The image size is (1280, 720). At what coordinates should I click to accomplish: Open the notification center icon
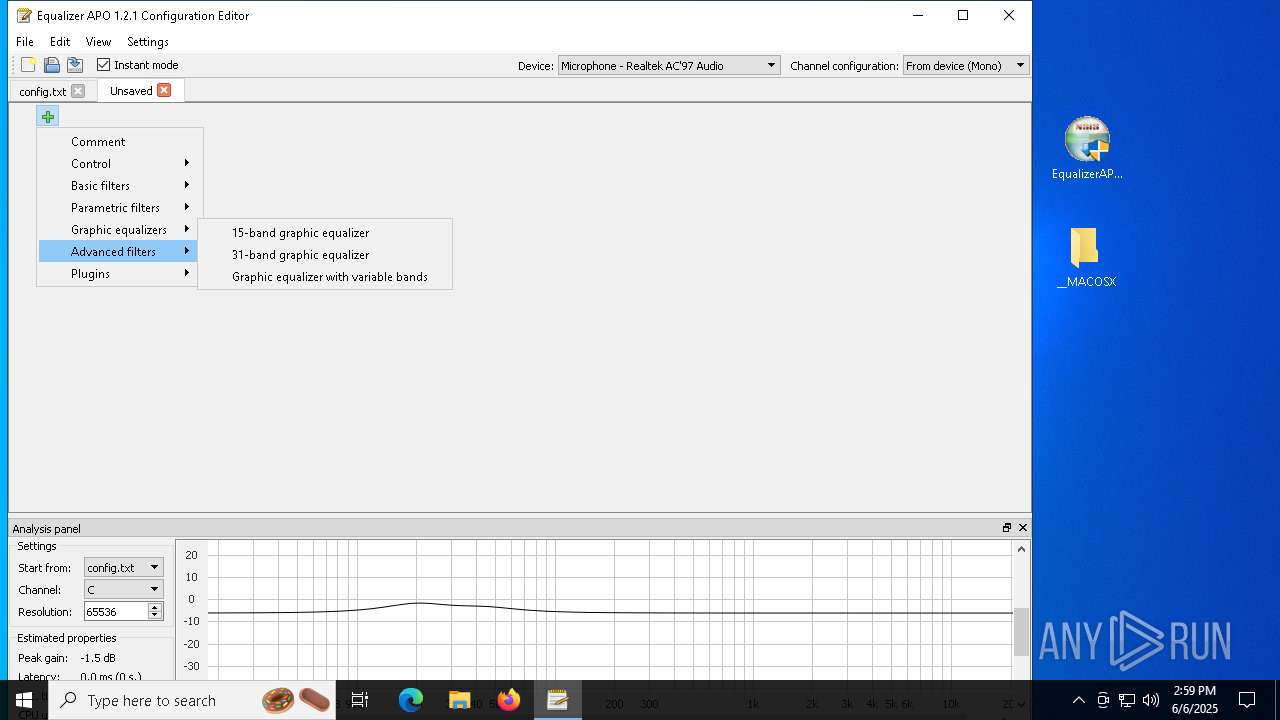(1247, 700)
